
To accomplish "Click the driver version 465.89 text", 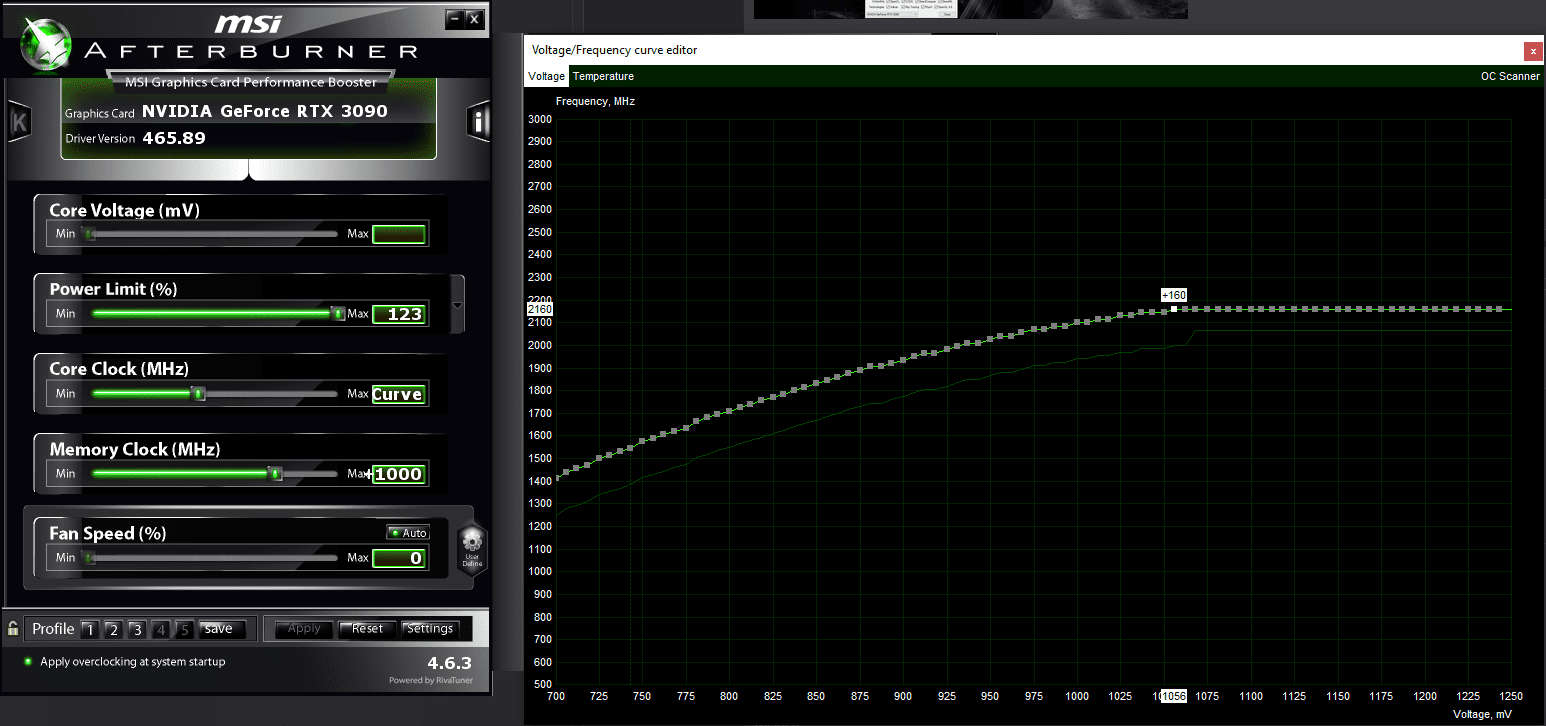I will [x=174, y=138].
